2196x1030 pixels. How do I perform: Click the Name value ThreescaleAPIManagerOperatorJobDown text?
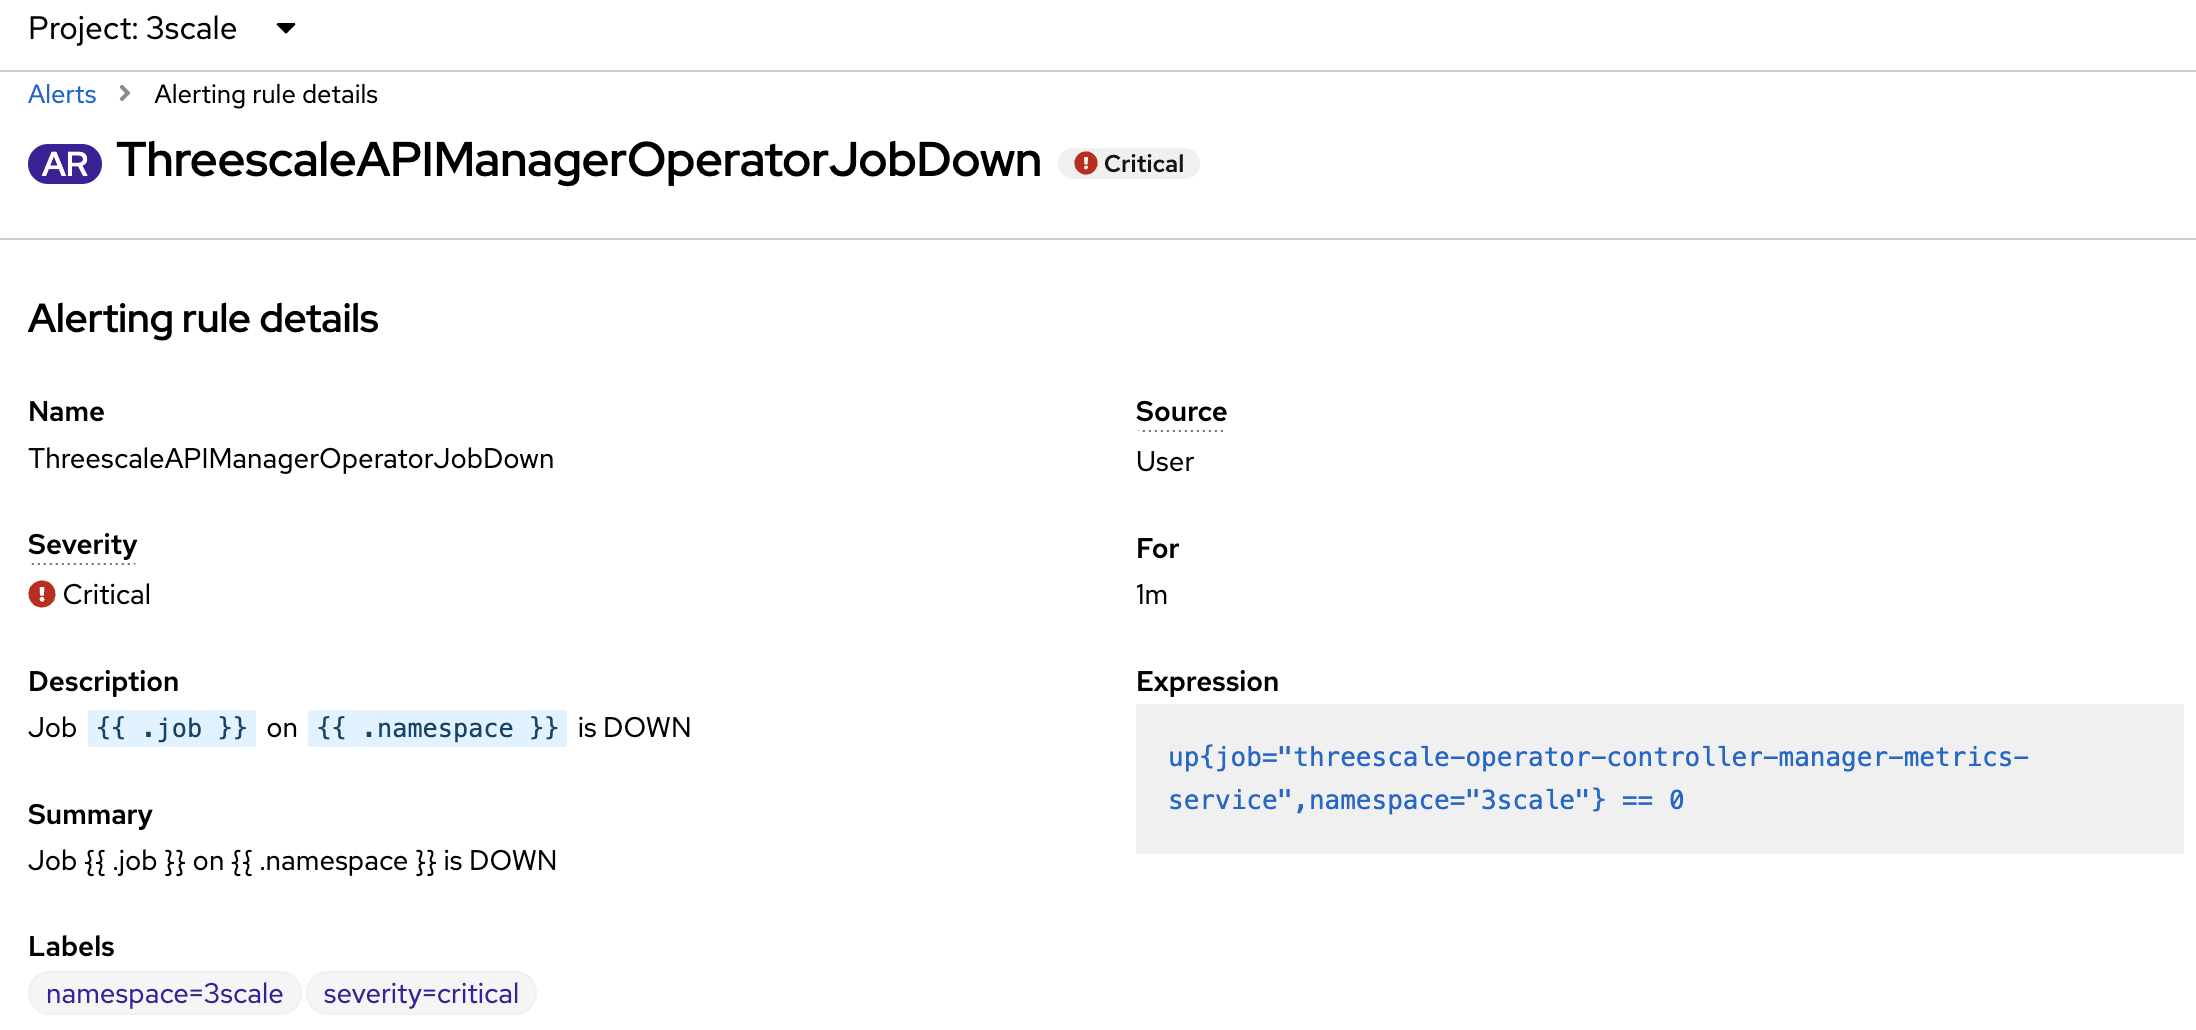pyautogui.click(x=291, y=459)
